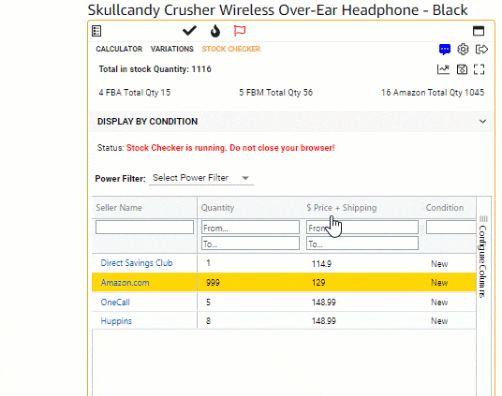Click the checkmark icon in top toolbar
The image size is (502, 396).
click(189, 31)
